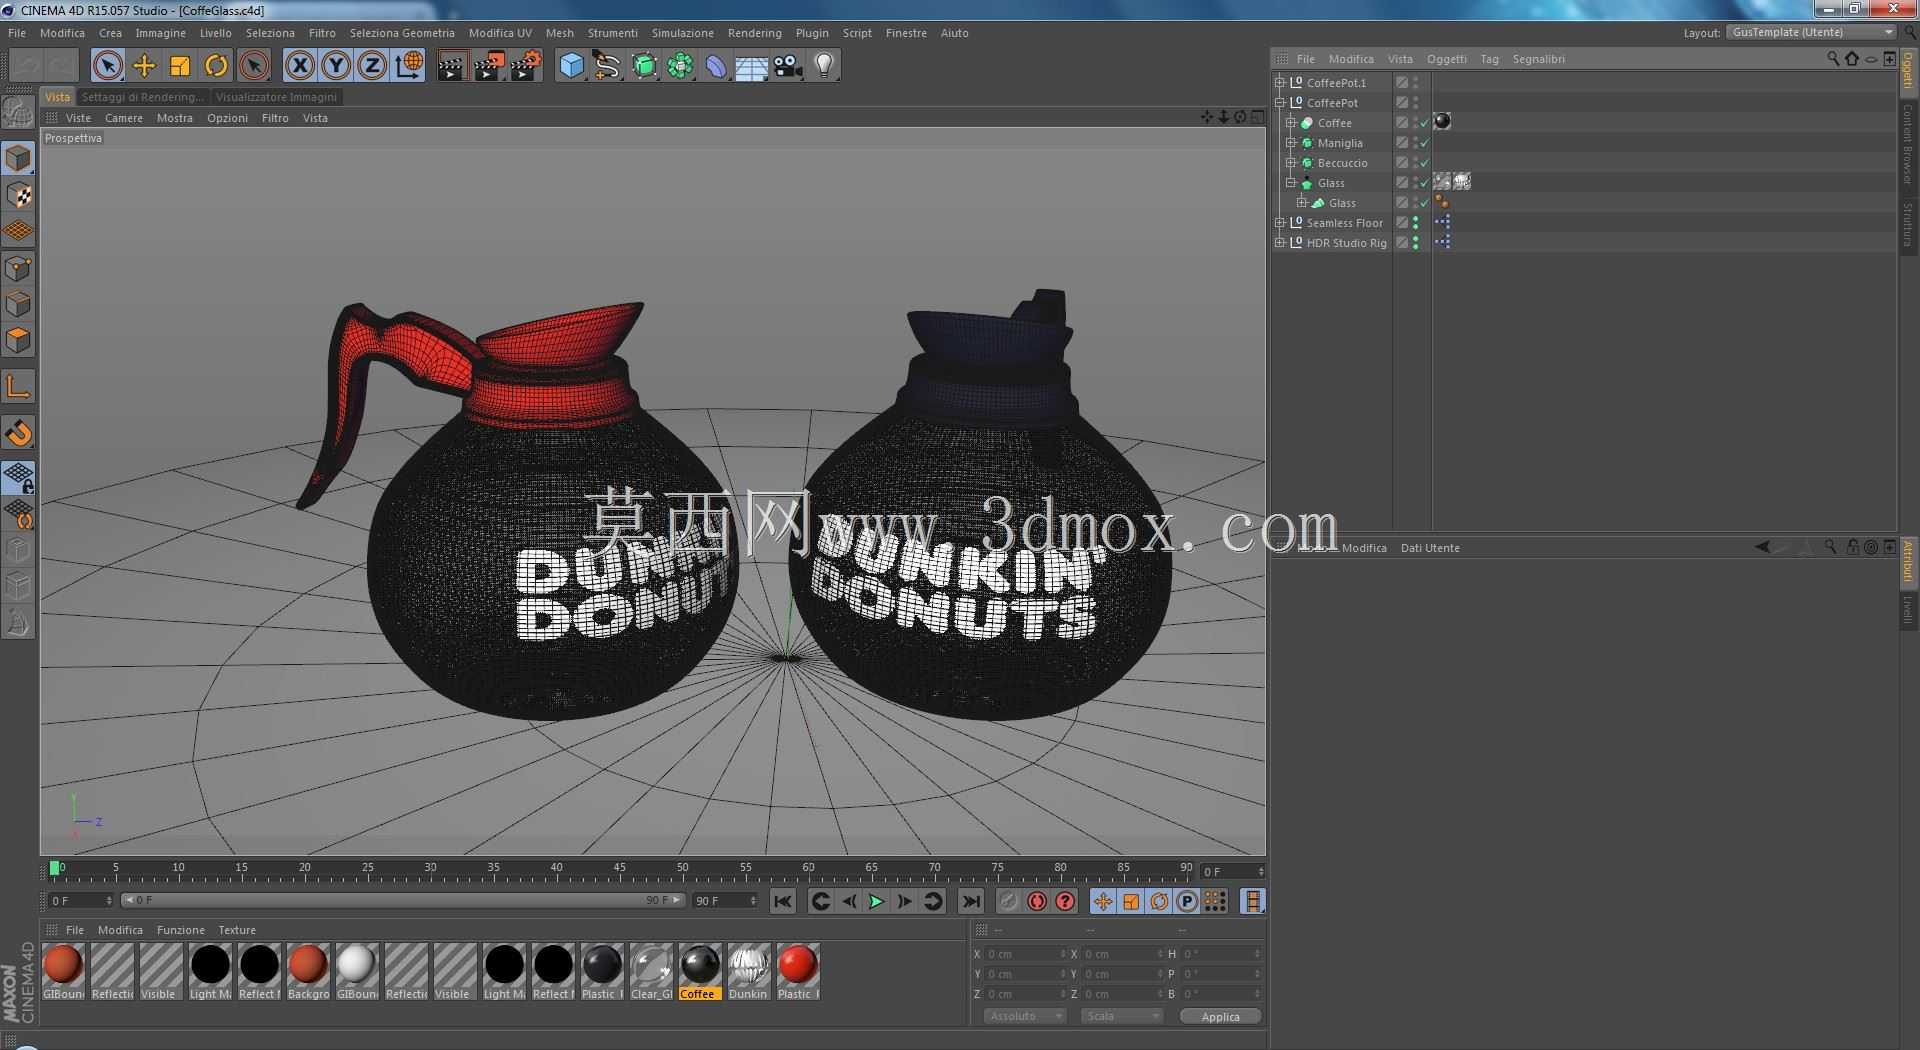The height and width of the screenshot is (1050, 1920).
Task: Record active objects keyframe button
Action: [1037, 901]
